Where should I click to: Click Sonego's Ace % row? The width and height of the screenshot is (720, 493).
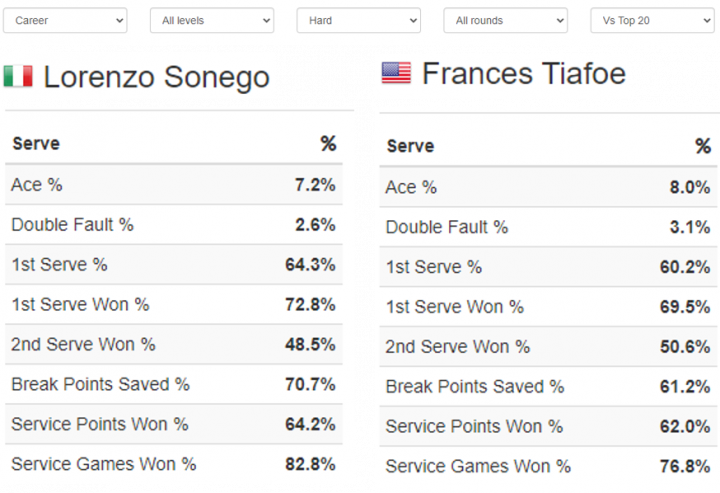(x=174, y=185)
